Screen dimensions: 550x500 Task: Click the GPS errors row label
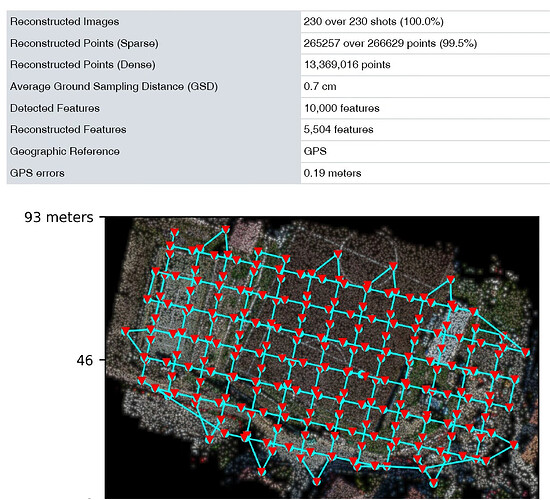[x=37, y=173]
